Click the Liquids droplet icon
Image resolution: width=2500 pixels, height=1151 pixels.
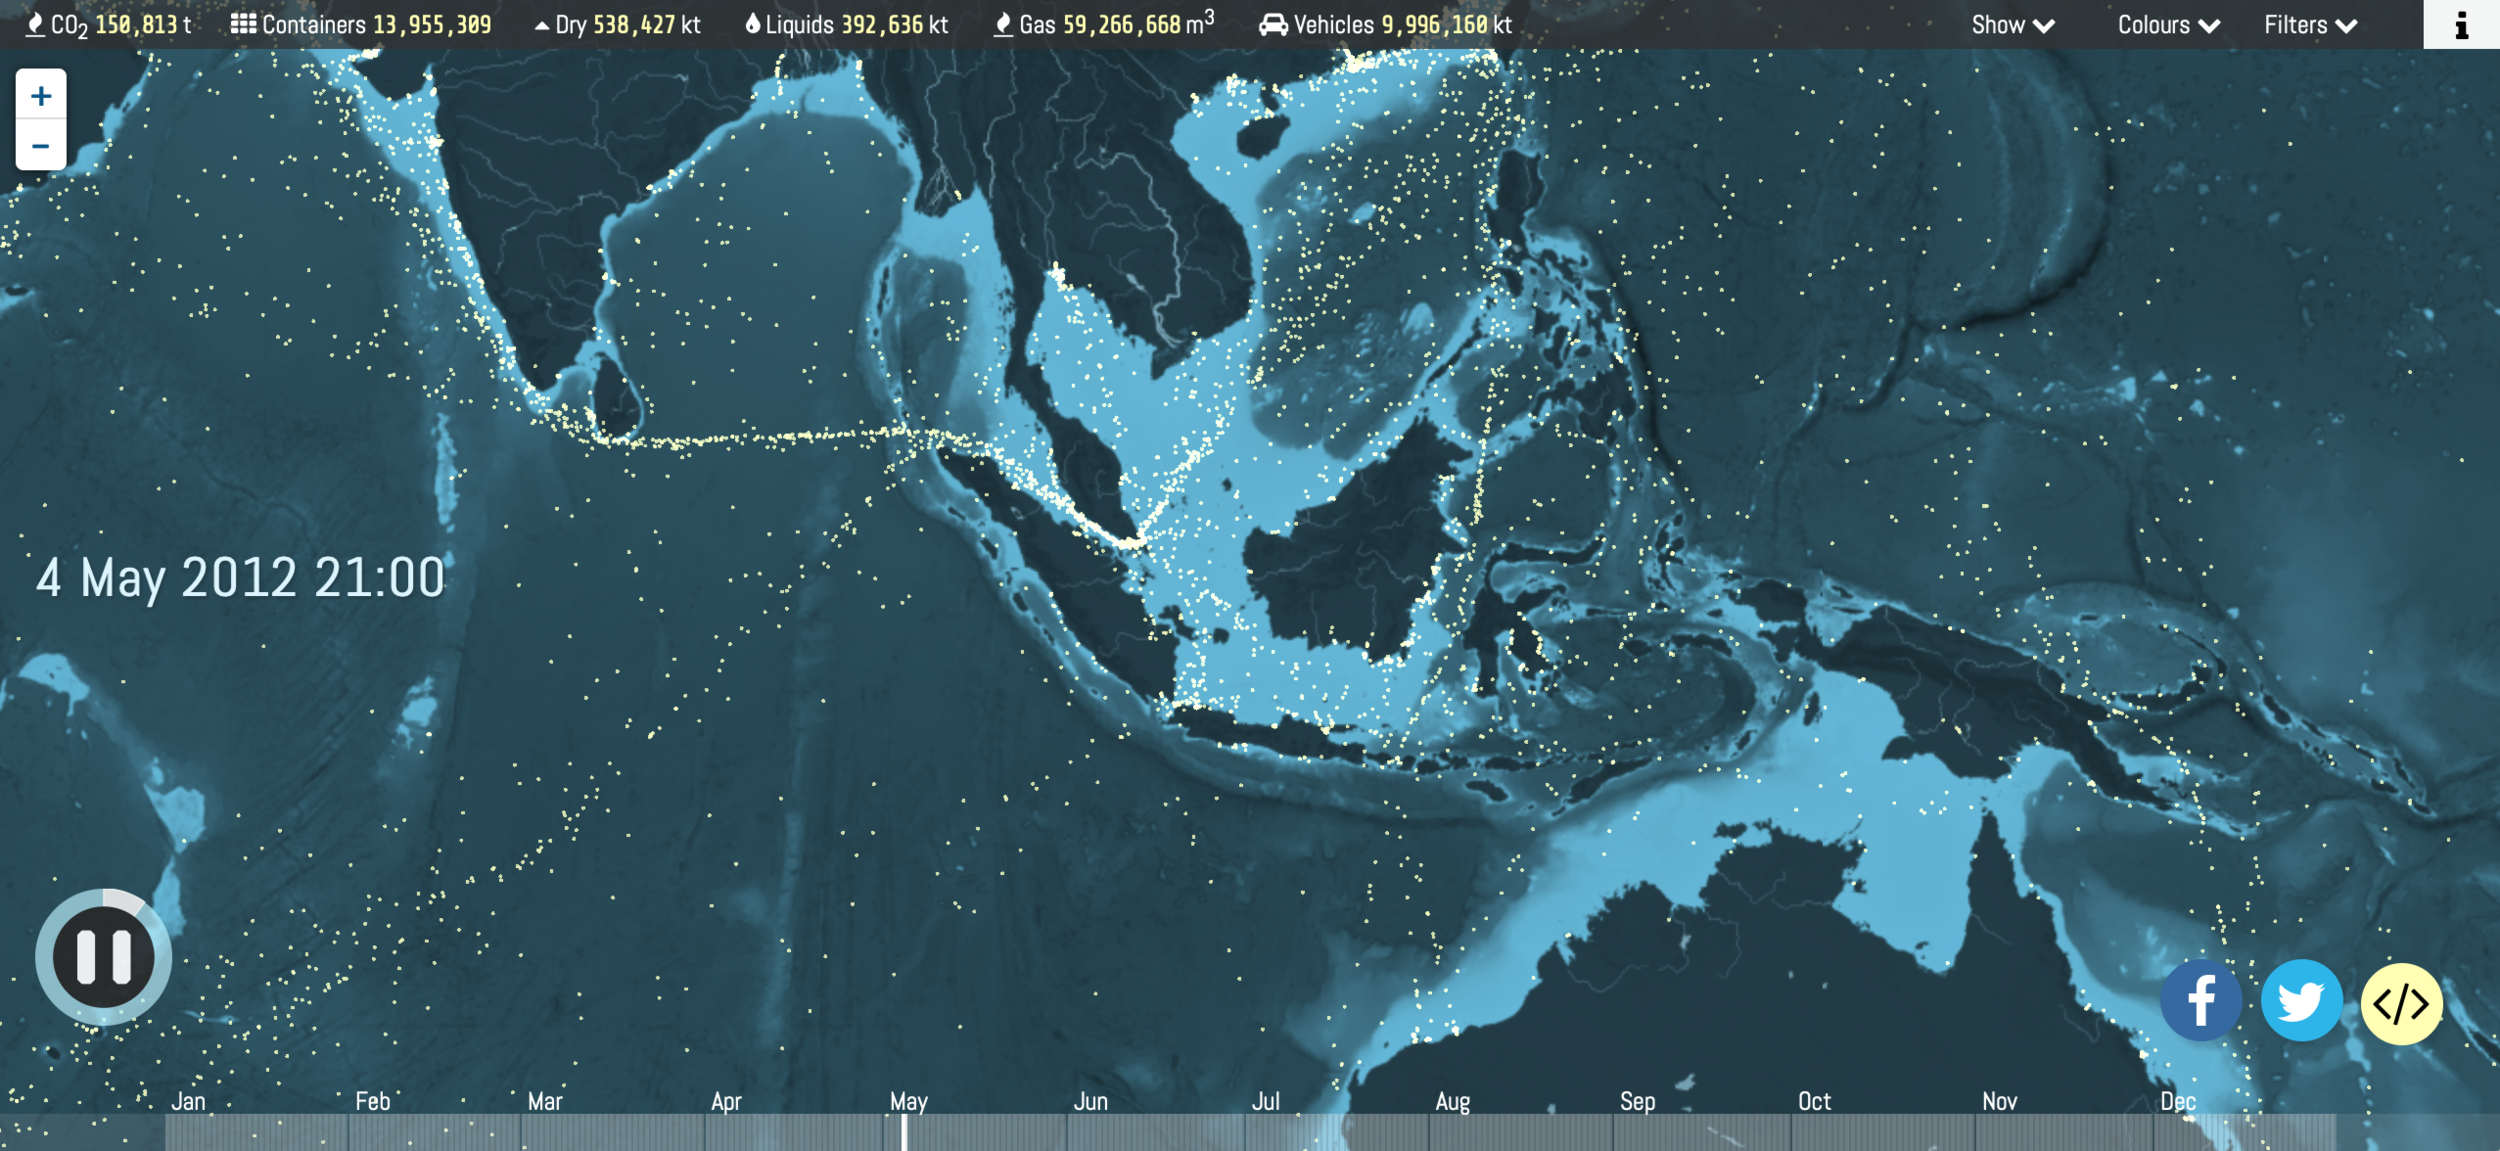pyautogui.click(x=753, y=25)
